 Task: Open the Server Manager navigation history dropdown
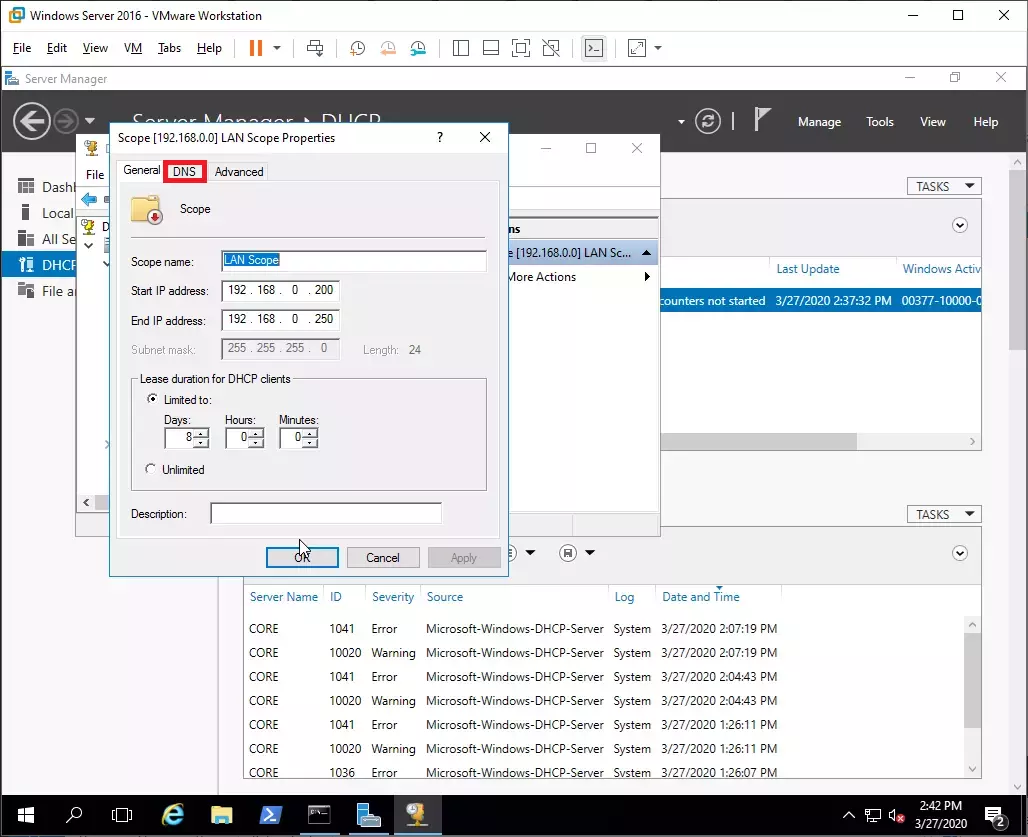[90, 121]
